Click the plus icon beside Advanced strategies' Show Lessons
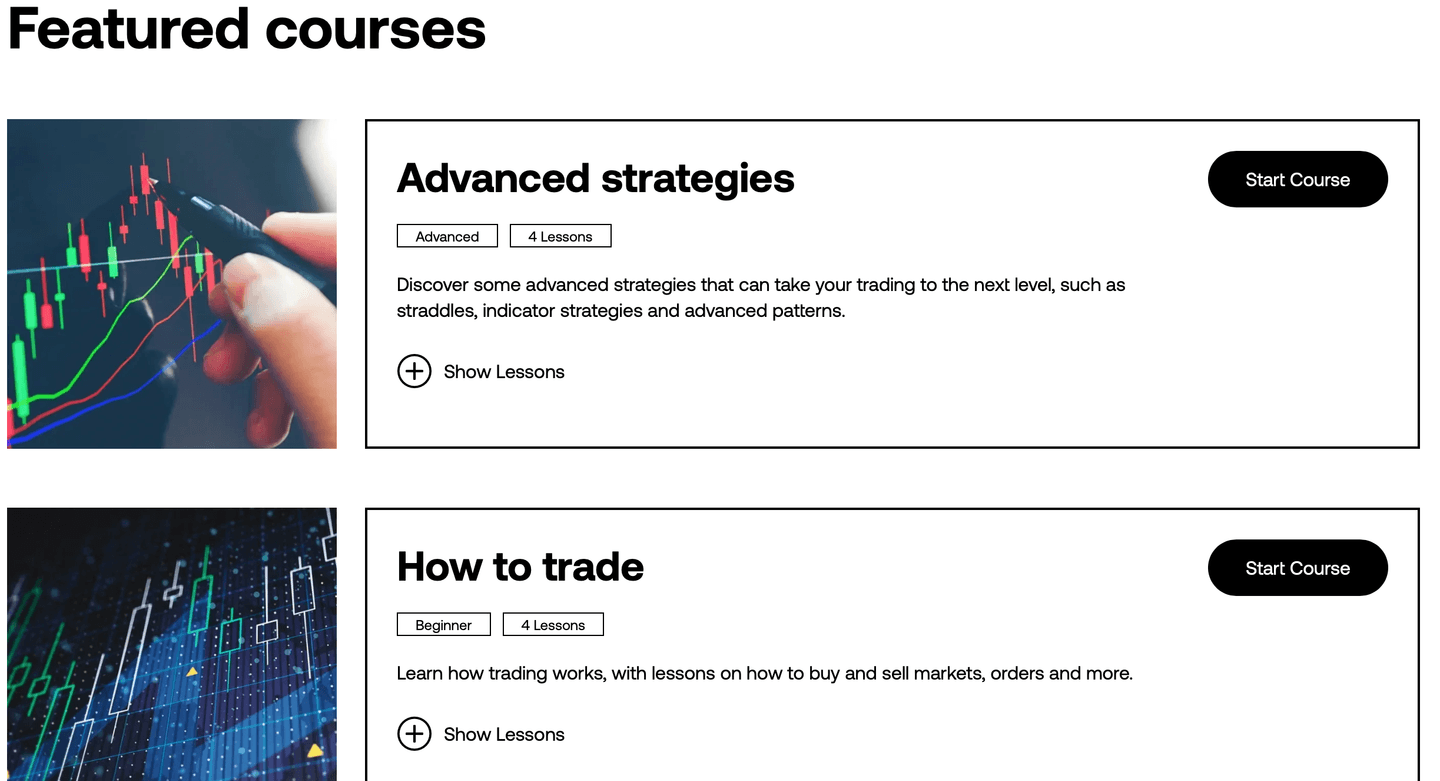Image resolution: width=1440 pixels, height=781 pixels. pos(414,371)
